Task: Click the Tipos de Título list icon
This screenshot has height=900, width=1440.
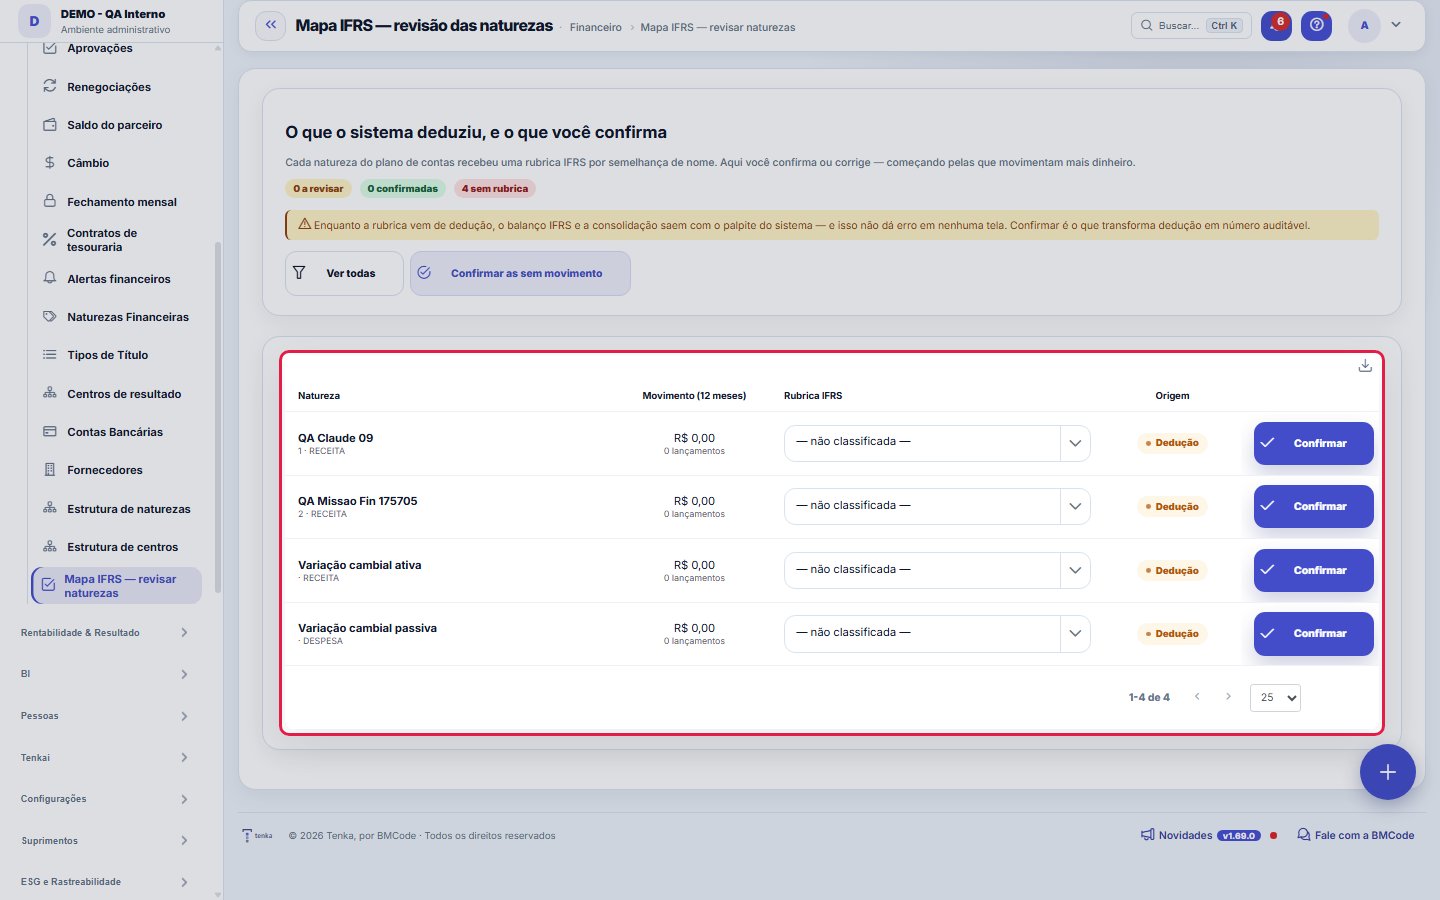Action: tap(50, 355)
